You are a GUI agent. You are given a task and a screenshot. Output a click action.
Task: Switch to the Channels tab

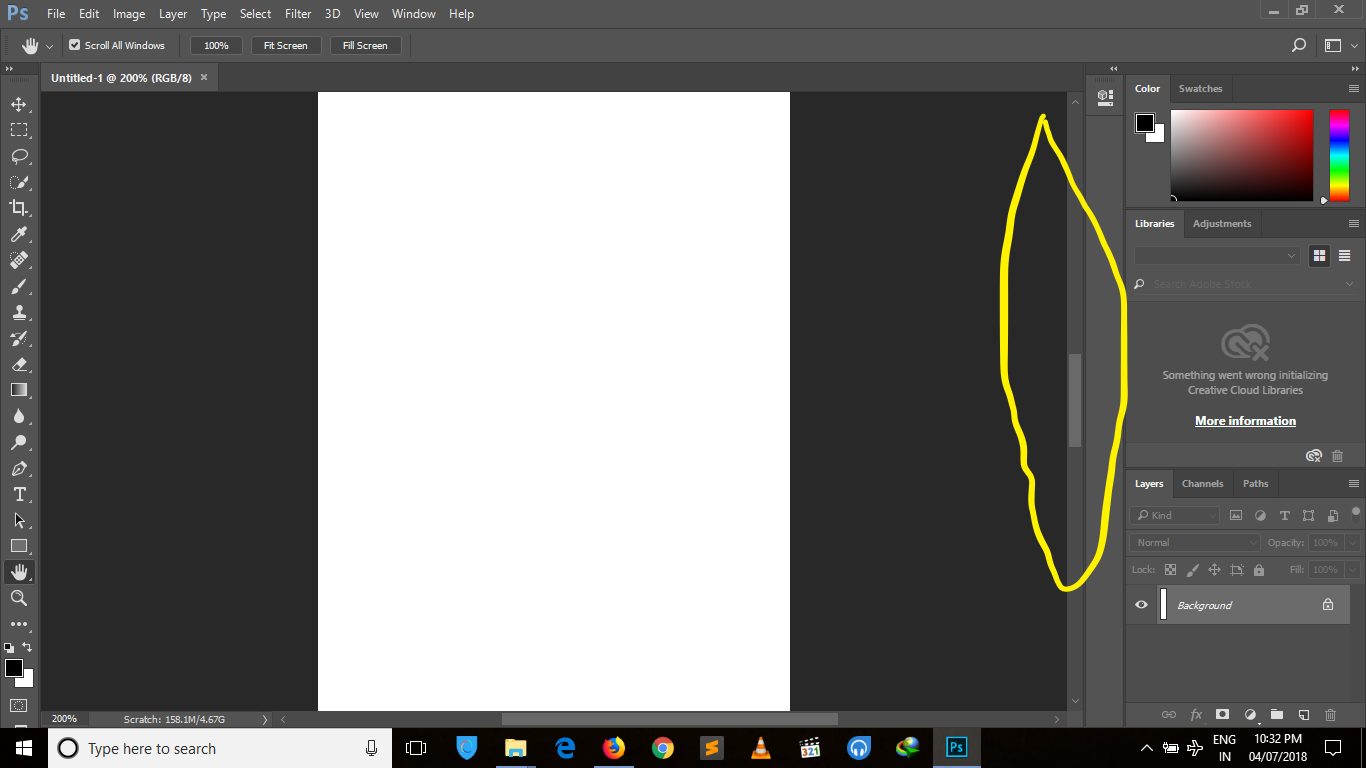1202,483
